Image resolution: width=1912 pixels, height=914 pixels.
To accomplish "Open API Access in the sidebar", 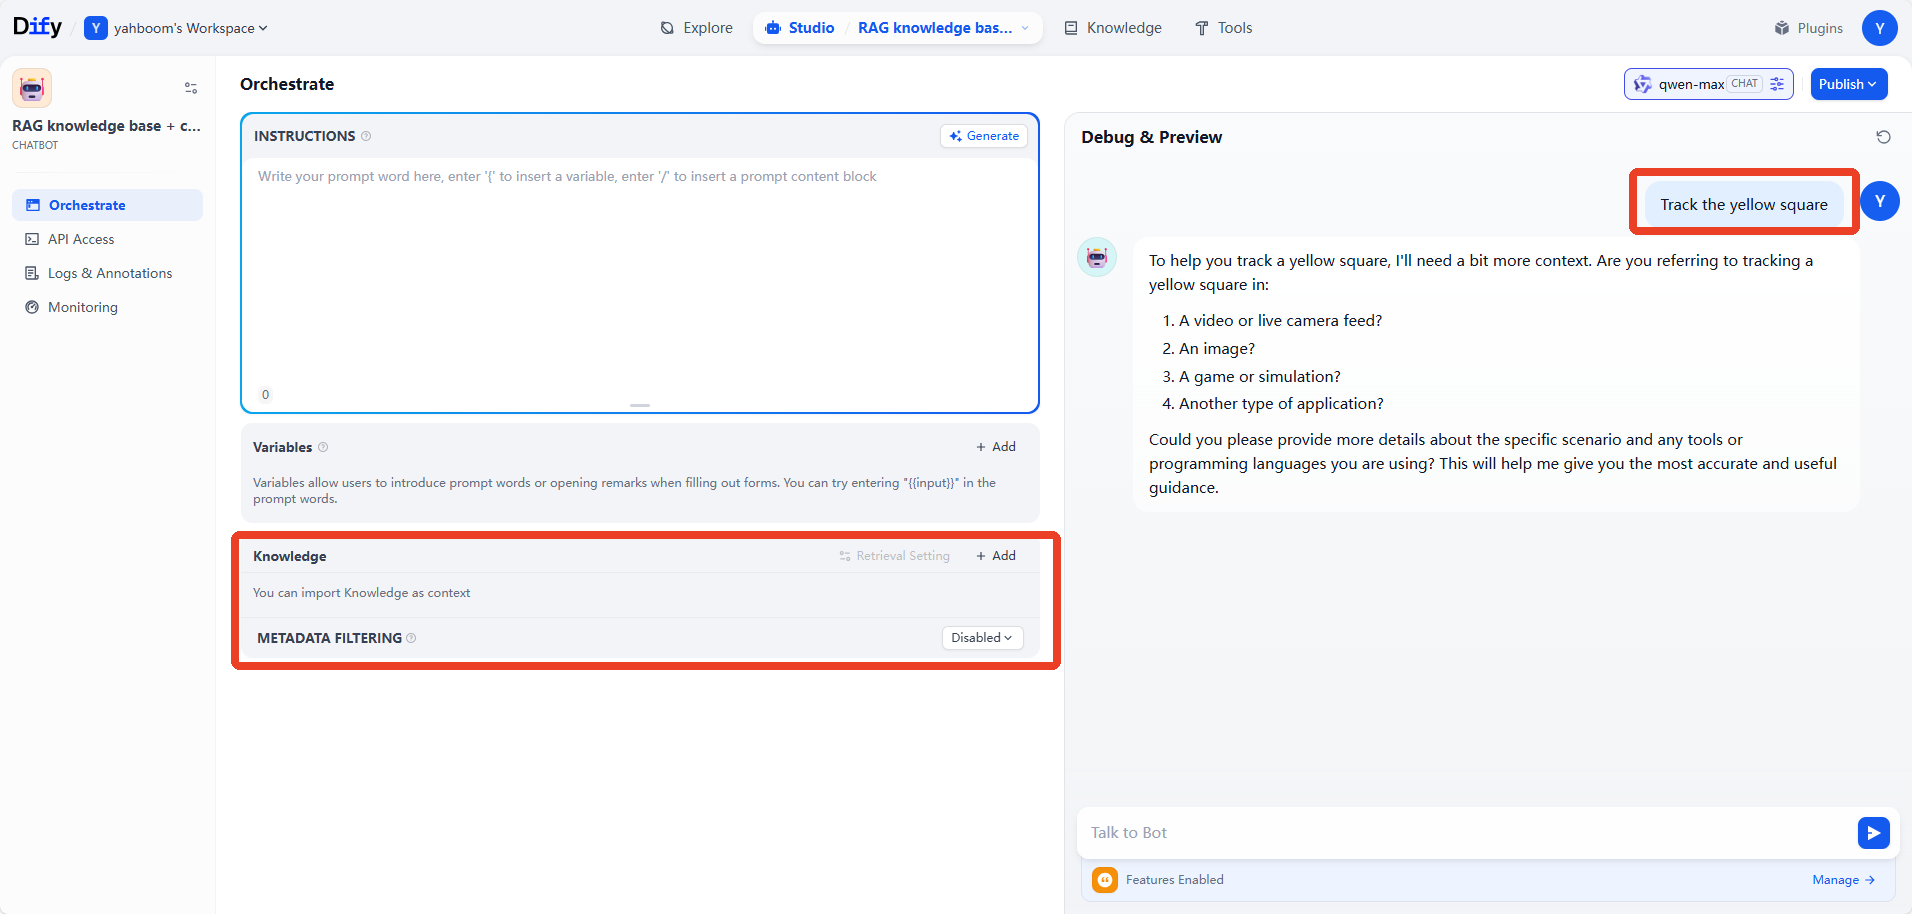I will coord(107,239).
